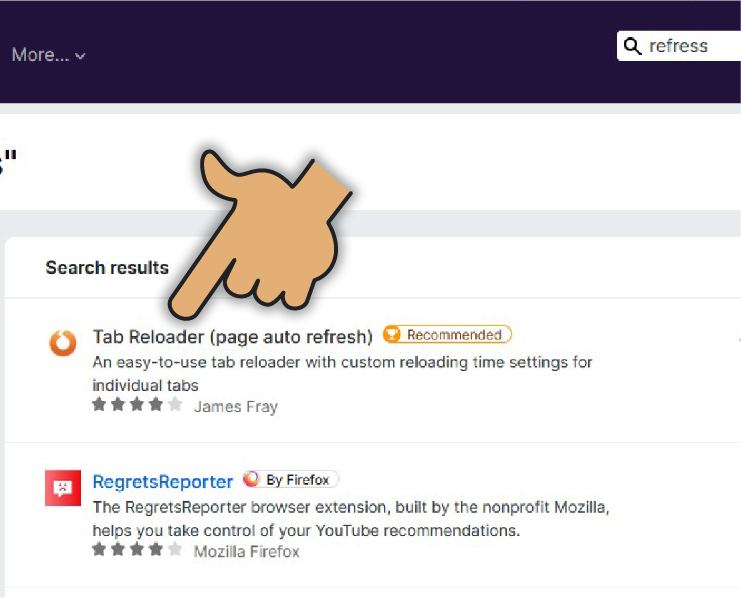Click the first star of RegretsReporter's rating
The width and height of the screenshot is (741, 598).
click(99, 550)
